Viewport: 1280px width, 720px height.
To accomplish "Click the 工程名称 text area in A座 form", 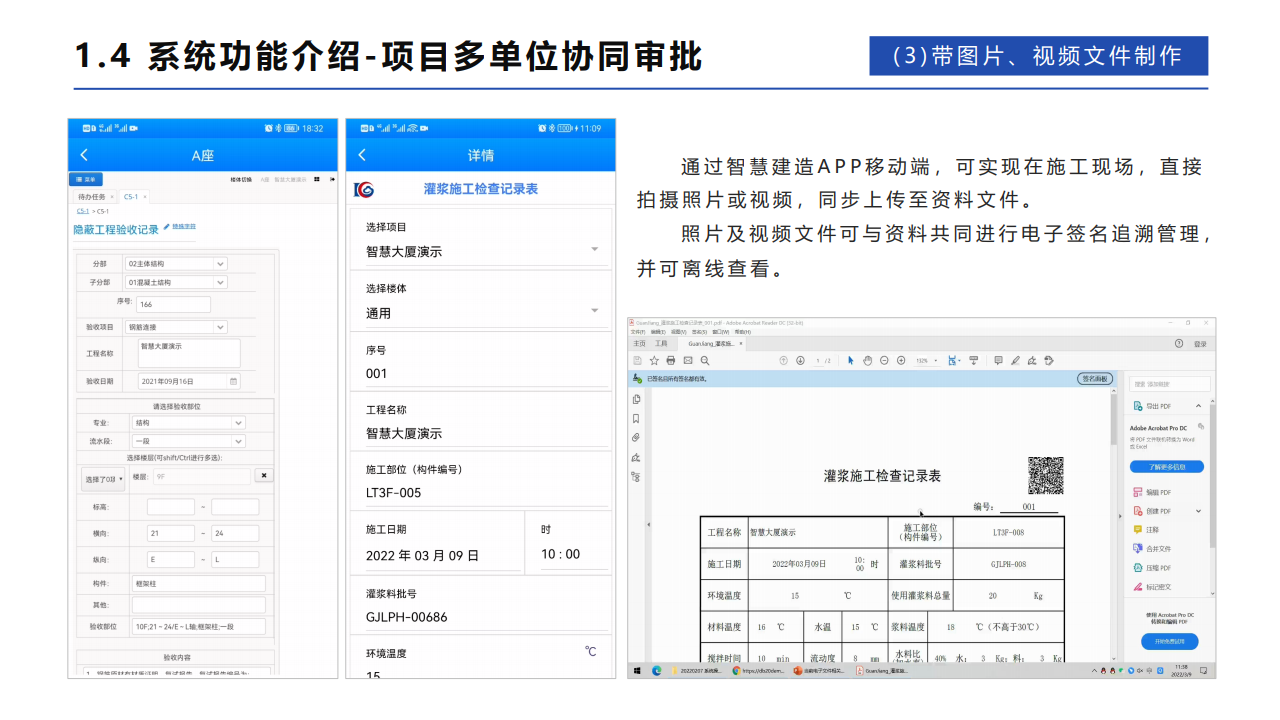I will click(189, 353).
